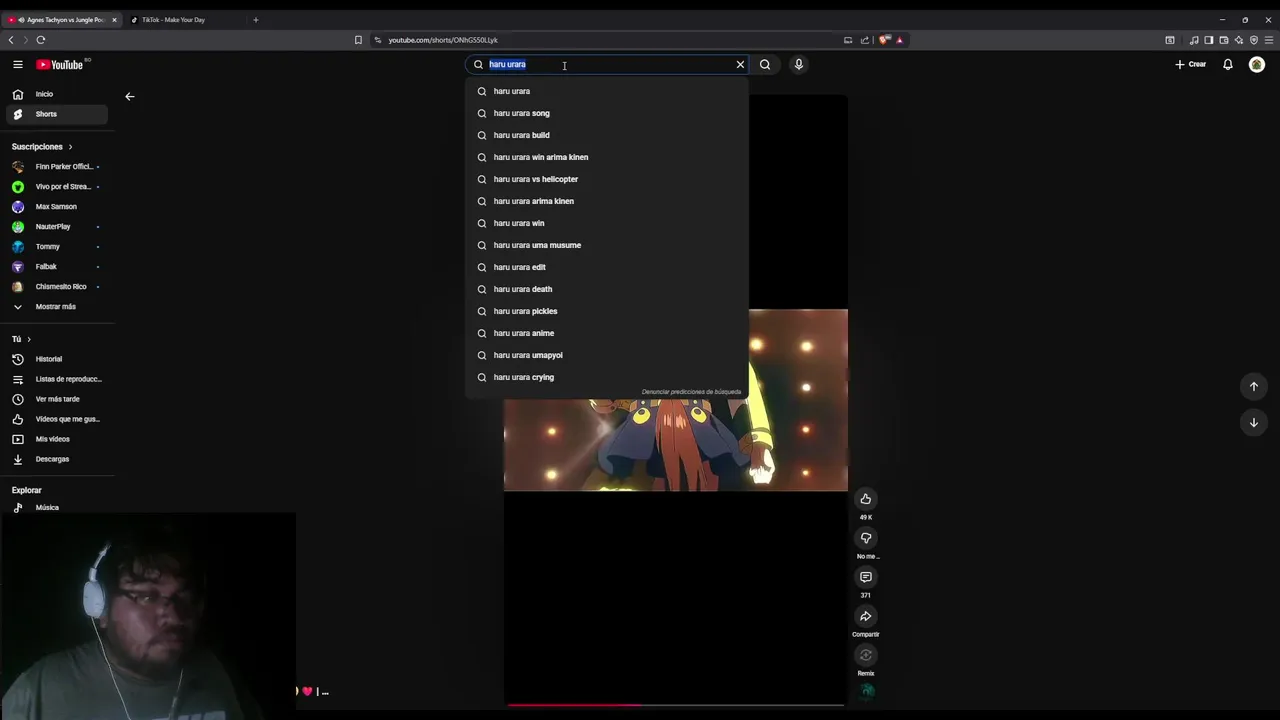The height and width of the screenshot is (720, 1280).
Task: Open the notifications bell
Action: (1228, 64)
